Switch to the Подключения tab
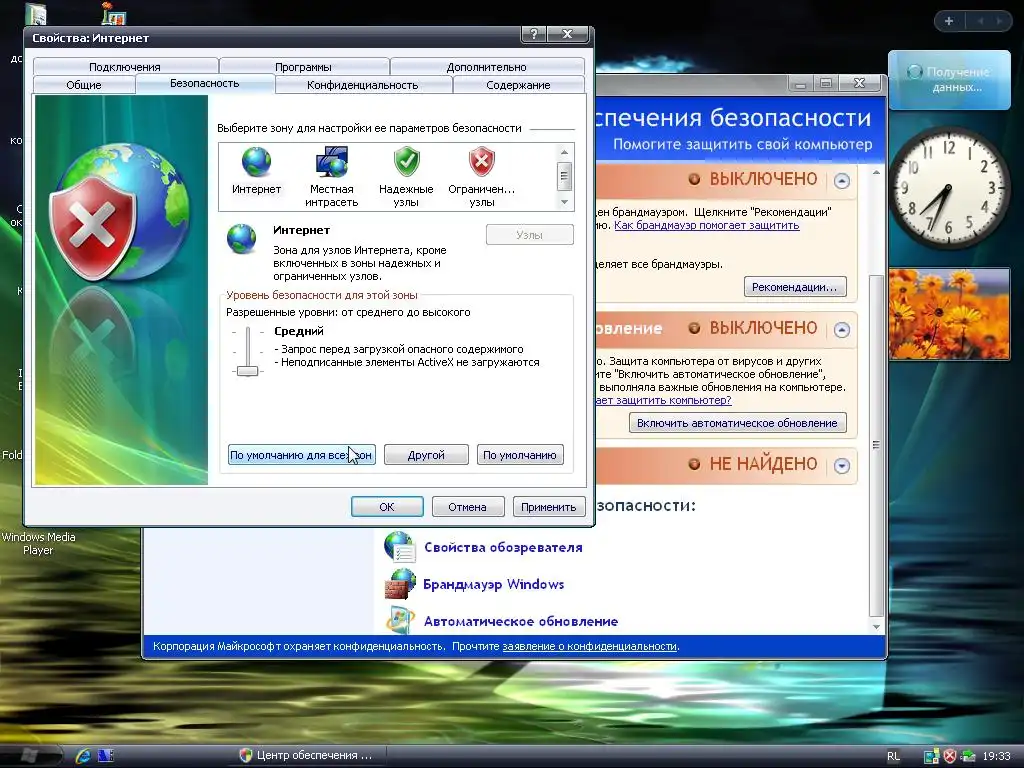Screen dimensions: 1024x768 pyautogui.click(x=125, y=67)
